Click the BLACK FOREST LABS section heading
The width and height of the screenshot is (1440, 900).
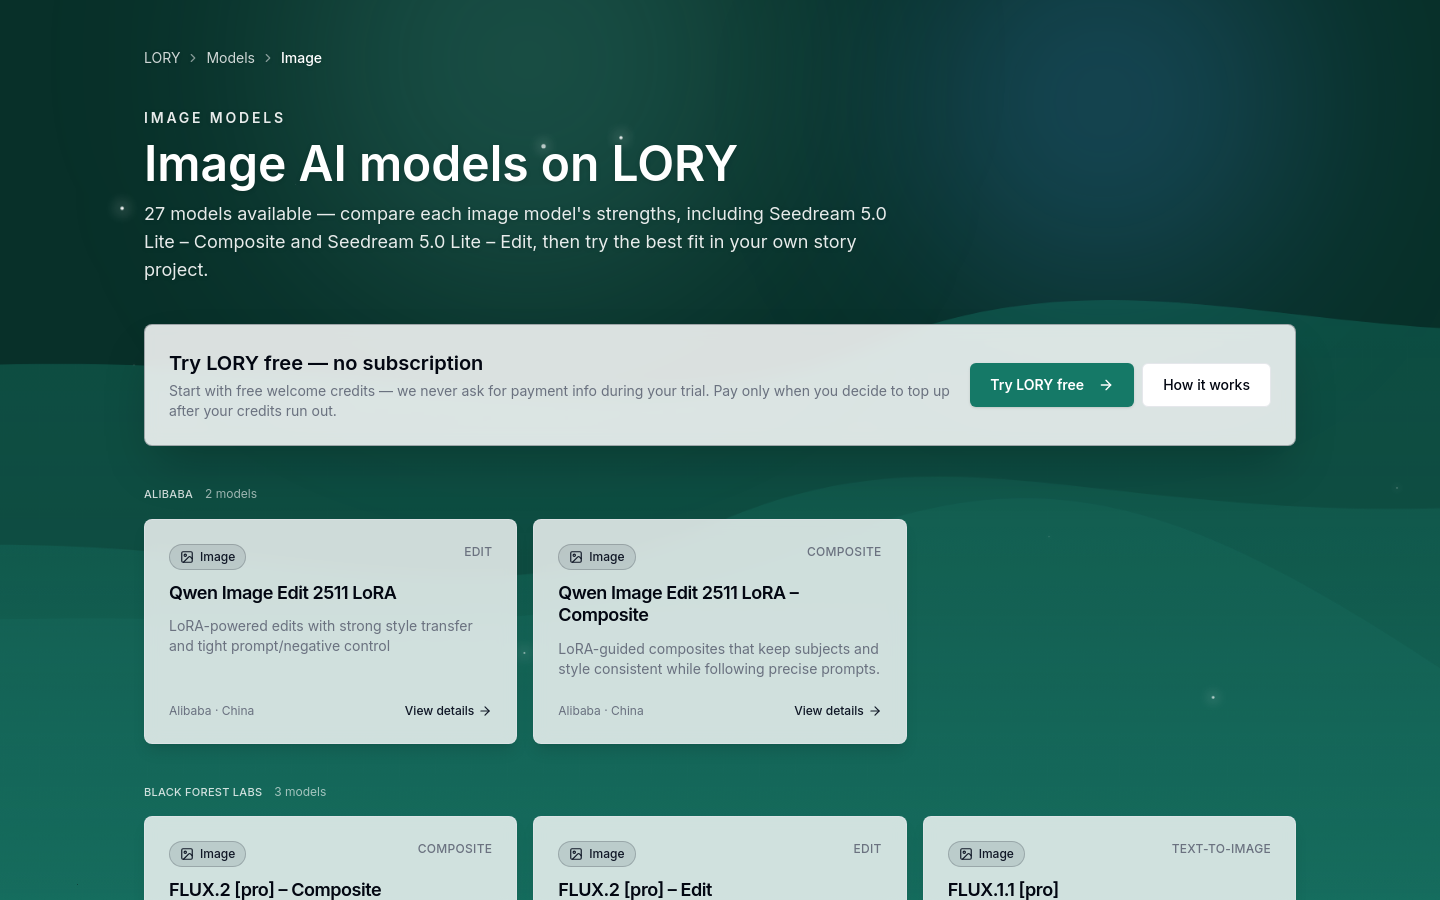point(203,792)
